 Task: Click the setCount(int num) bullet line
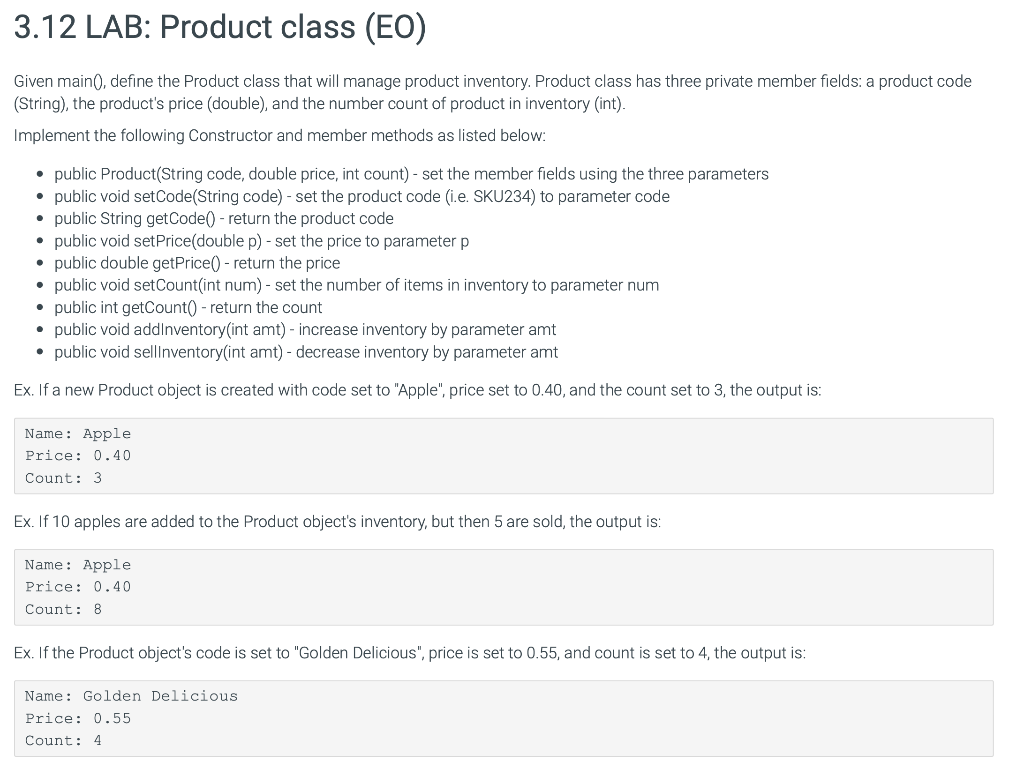point(357,285)
